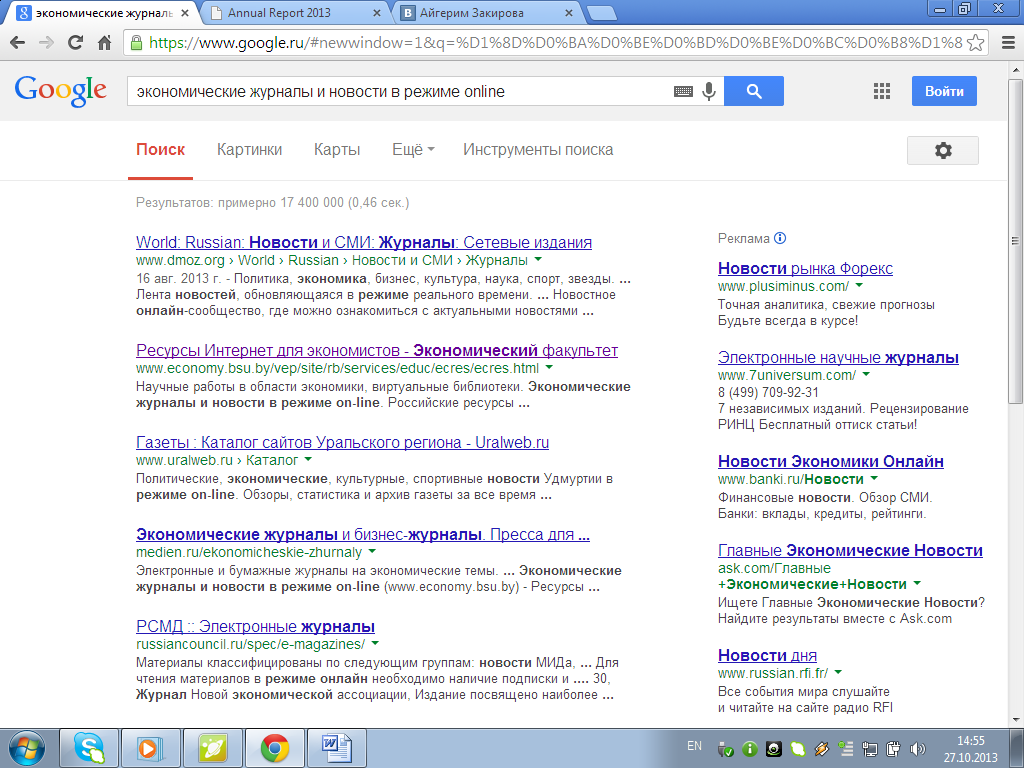Open Инструменты поиска
The image size is (1024, 768).
[x=538, y=150]
